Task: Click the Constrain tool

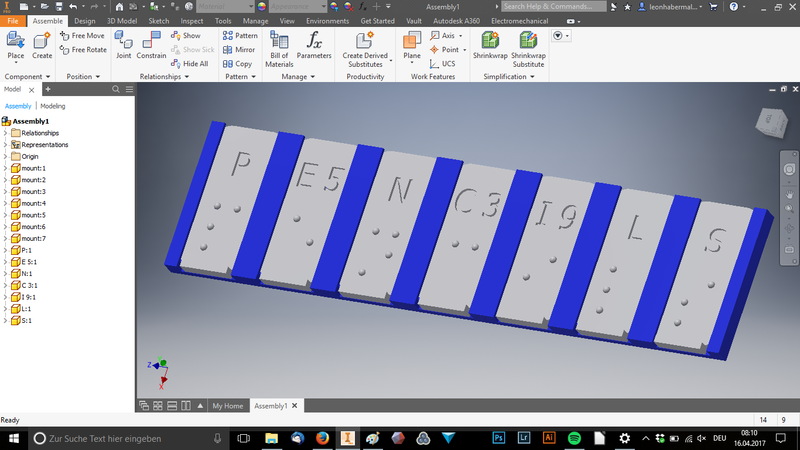Action: pos(151,46)
